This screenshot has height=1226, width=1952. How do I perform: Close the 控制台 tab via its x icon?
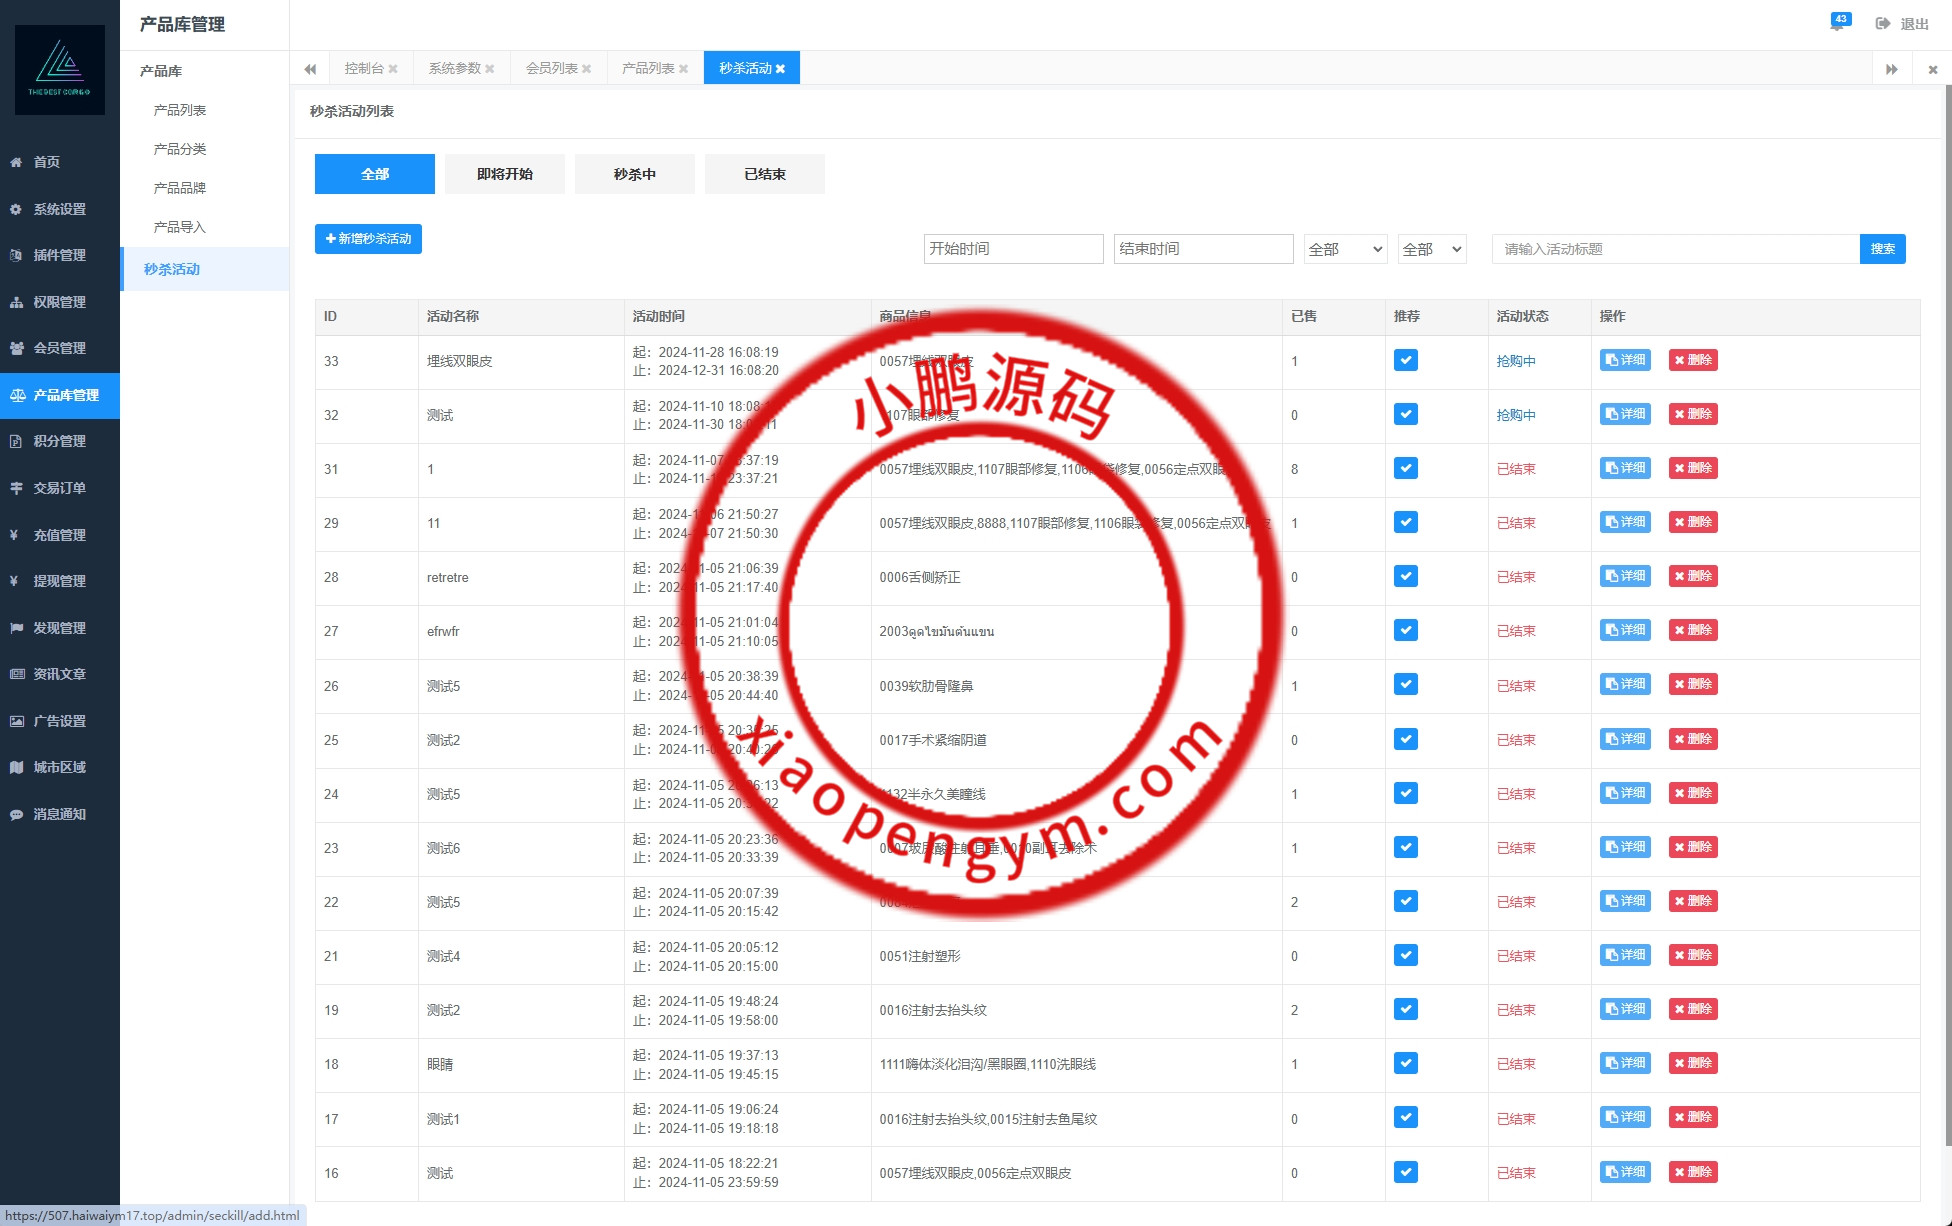393,69
